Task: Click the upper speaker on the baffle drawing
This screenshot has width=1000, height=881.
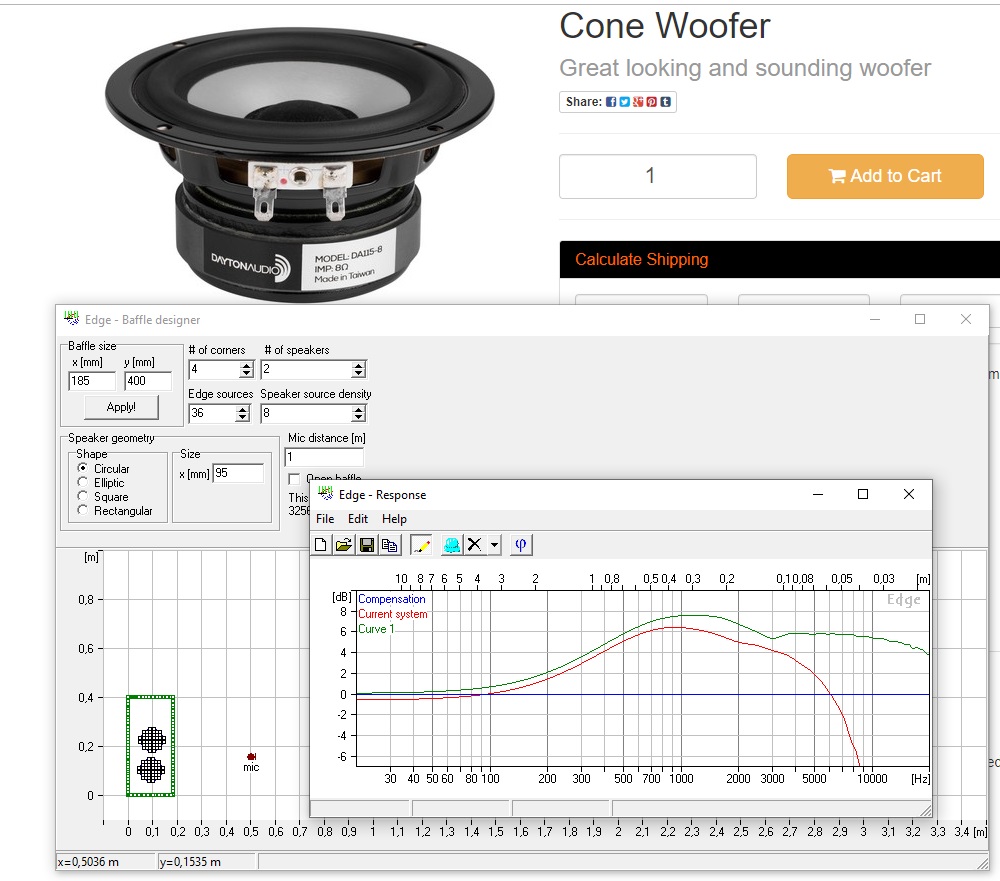Action: (x=152, y=740)
